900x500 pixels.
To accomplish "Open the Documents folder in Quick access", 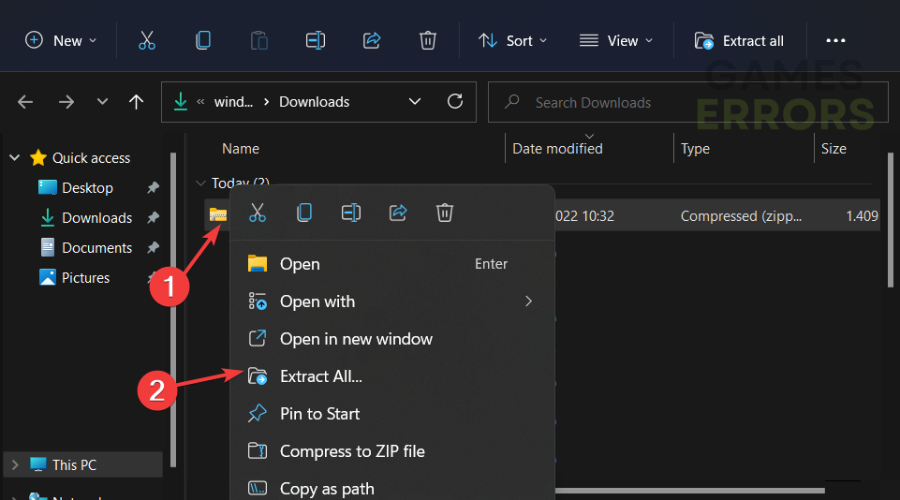I will 96,248.
